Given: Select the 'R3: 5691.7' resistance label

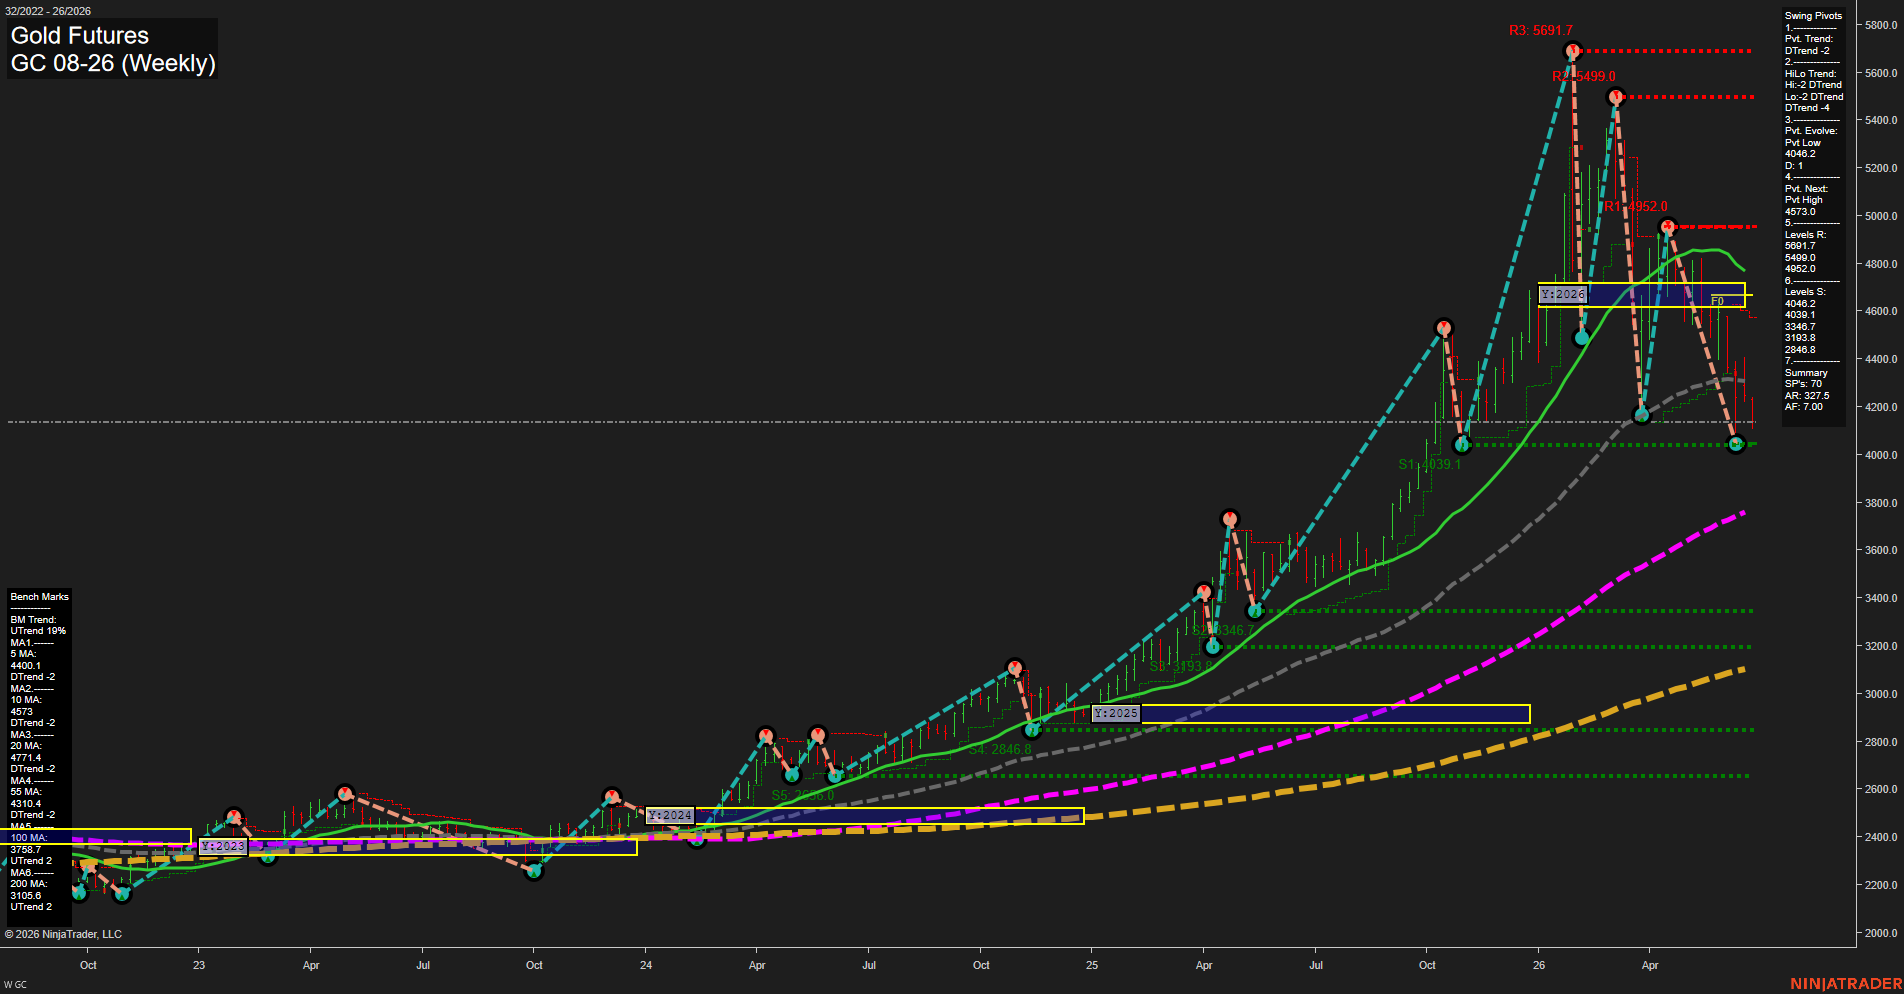Looking at the screenshot, I should pyautogui.click(x=1540, y=31).
